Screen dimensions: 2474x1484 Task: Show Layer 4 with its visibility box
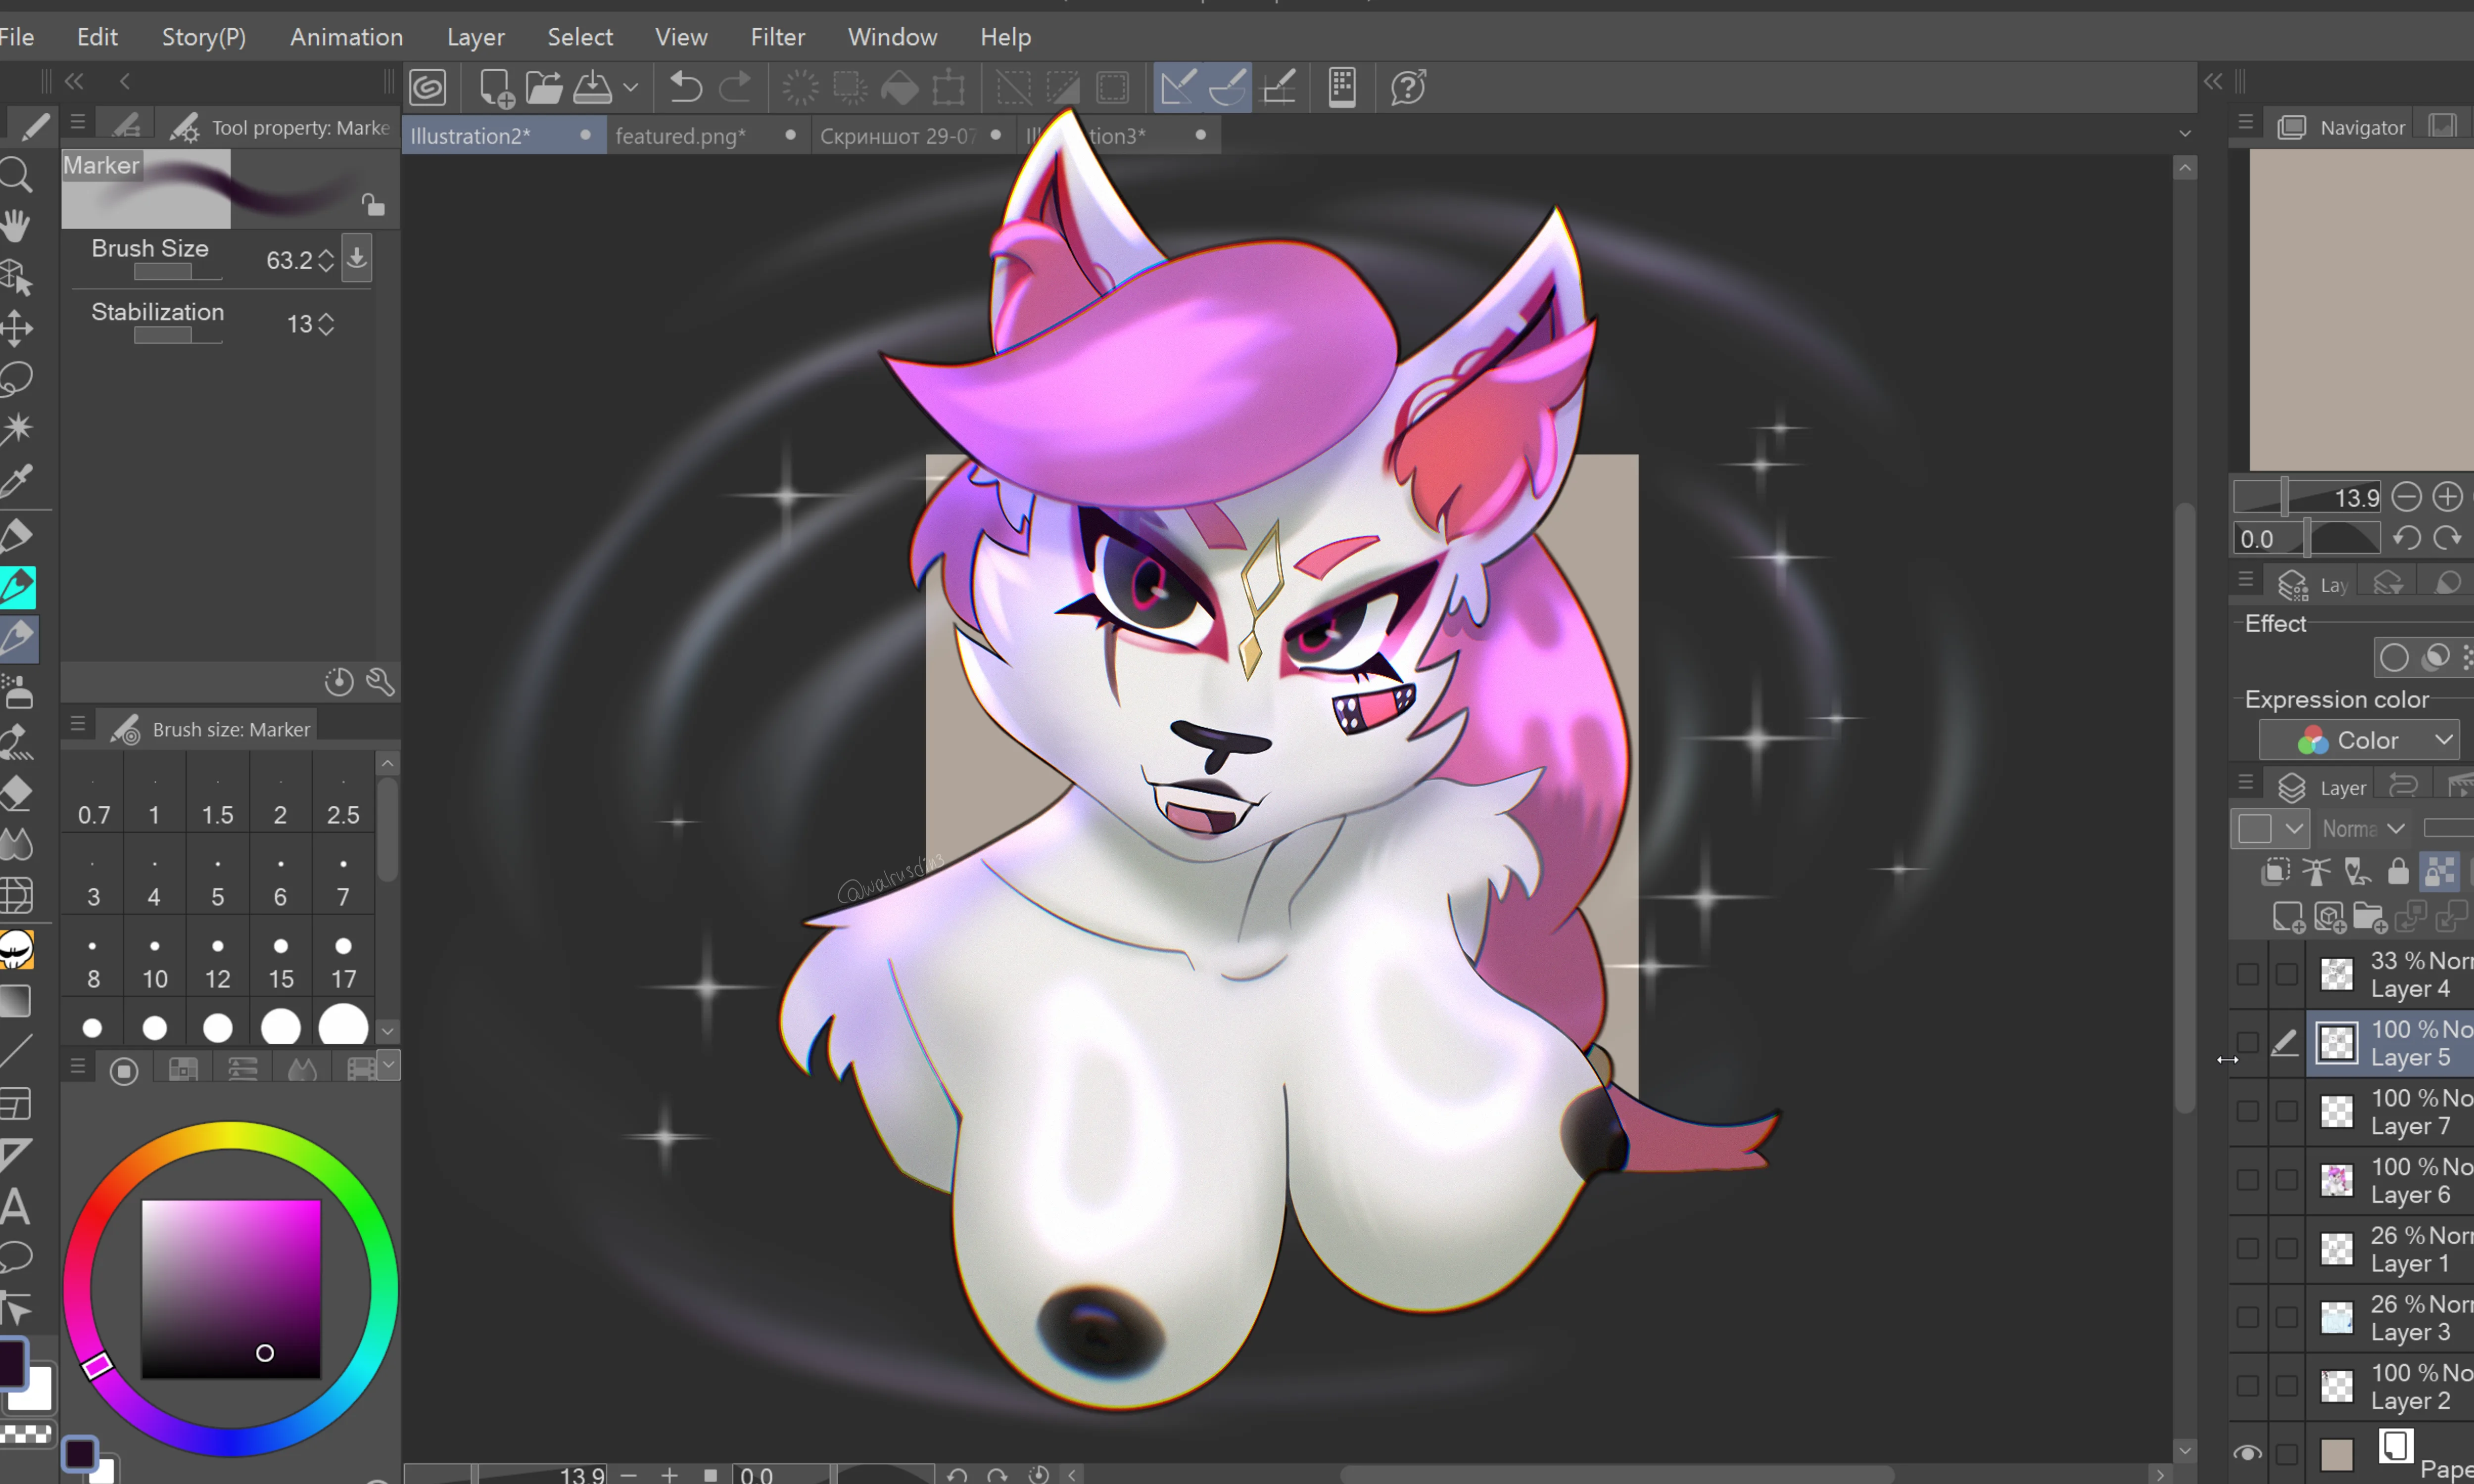[2247, 974]
